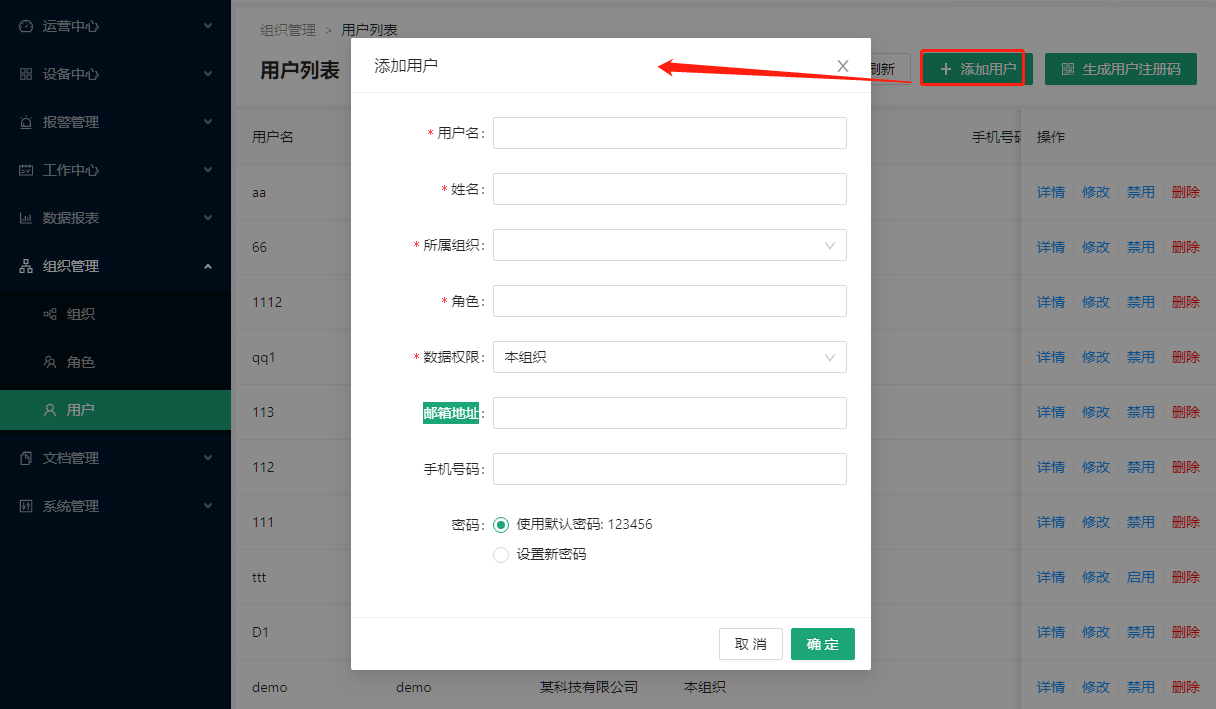
Task: Click the 用户名 input field
Action: [x=669, y=133]
